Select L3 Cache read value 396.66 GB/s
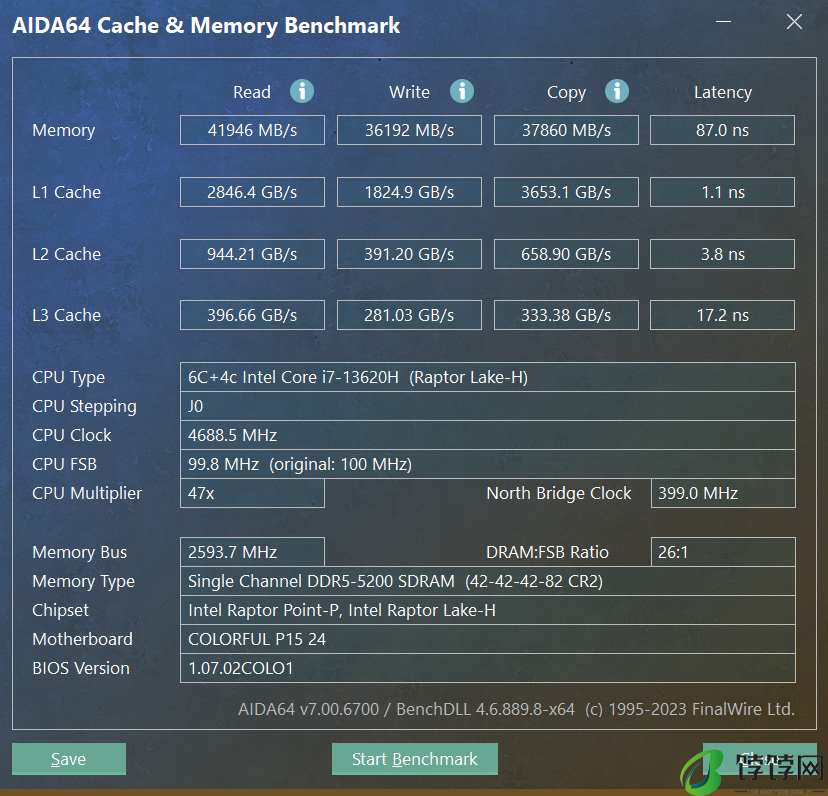This screenshot has width=828, height=796. point(252,315)
